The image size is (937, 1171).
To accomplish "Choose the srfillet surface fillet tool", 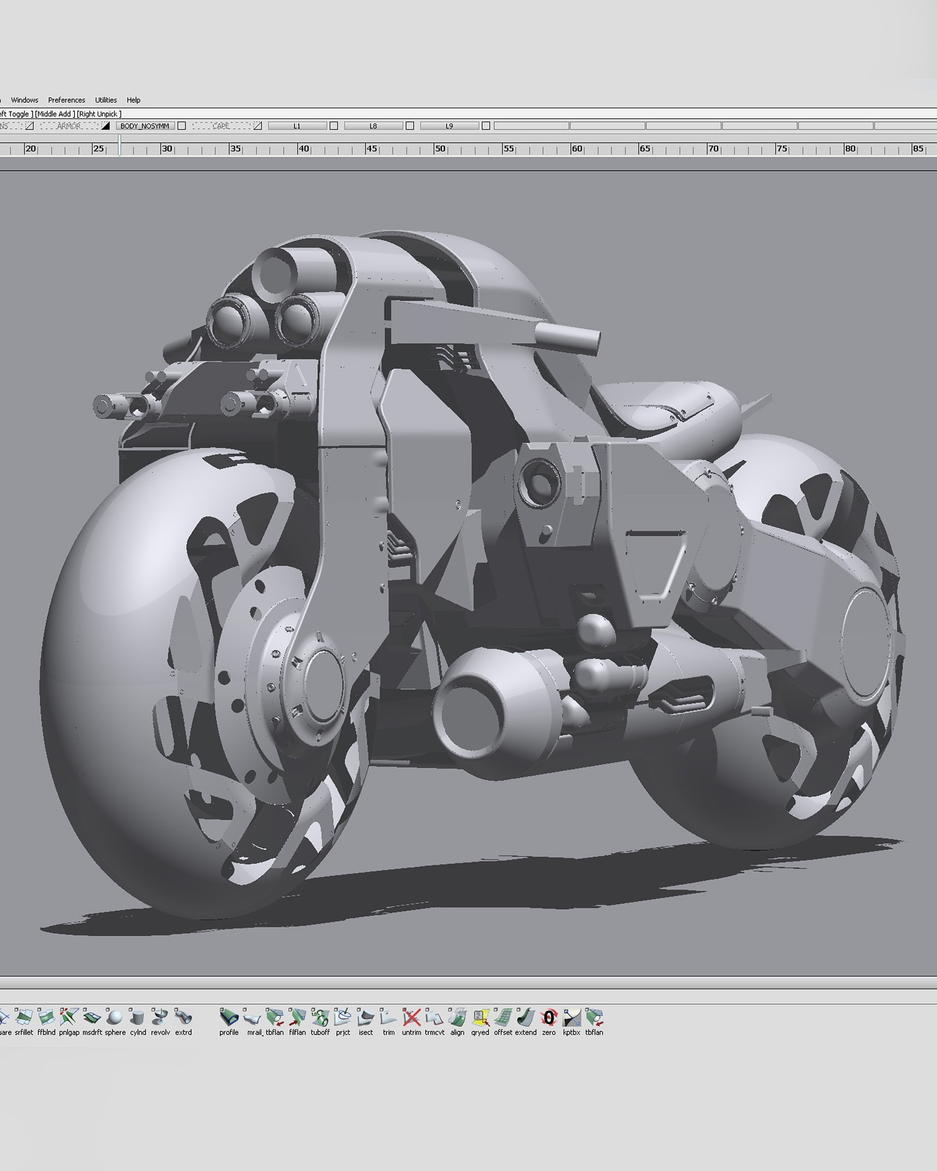I will point(24,1018).
